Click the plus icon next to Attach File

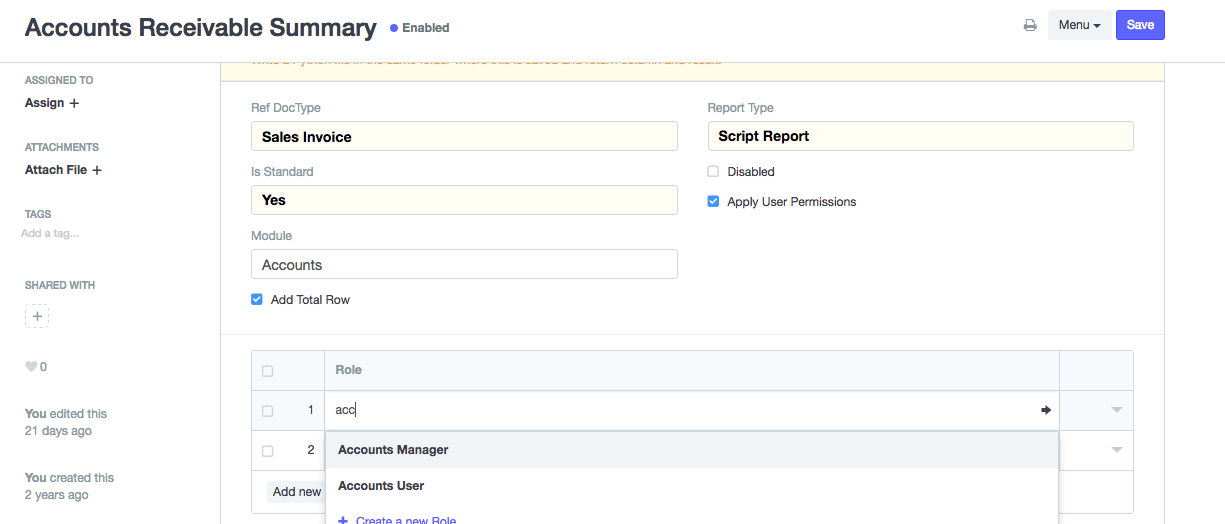point(97,170)
